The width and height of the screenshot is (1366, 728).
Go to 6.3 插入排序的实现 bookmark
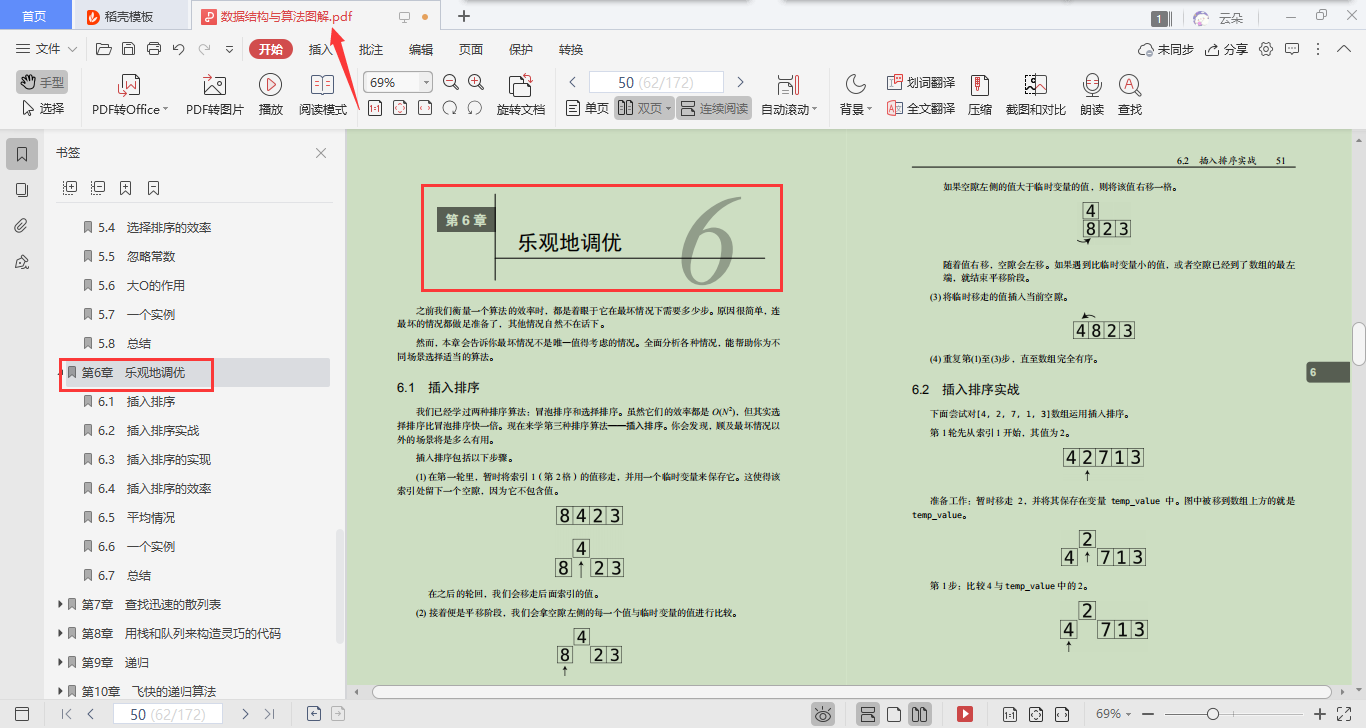pyautogui.click(x=154, y=459)
